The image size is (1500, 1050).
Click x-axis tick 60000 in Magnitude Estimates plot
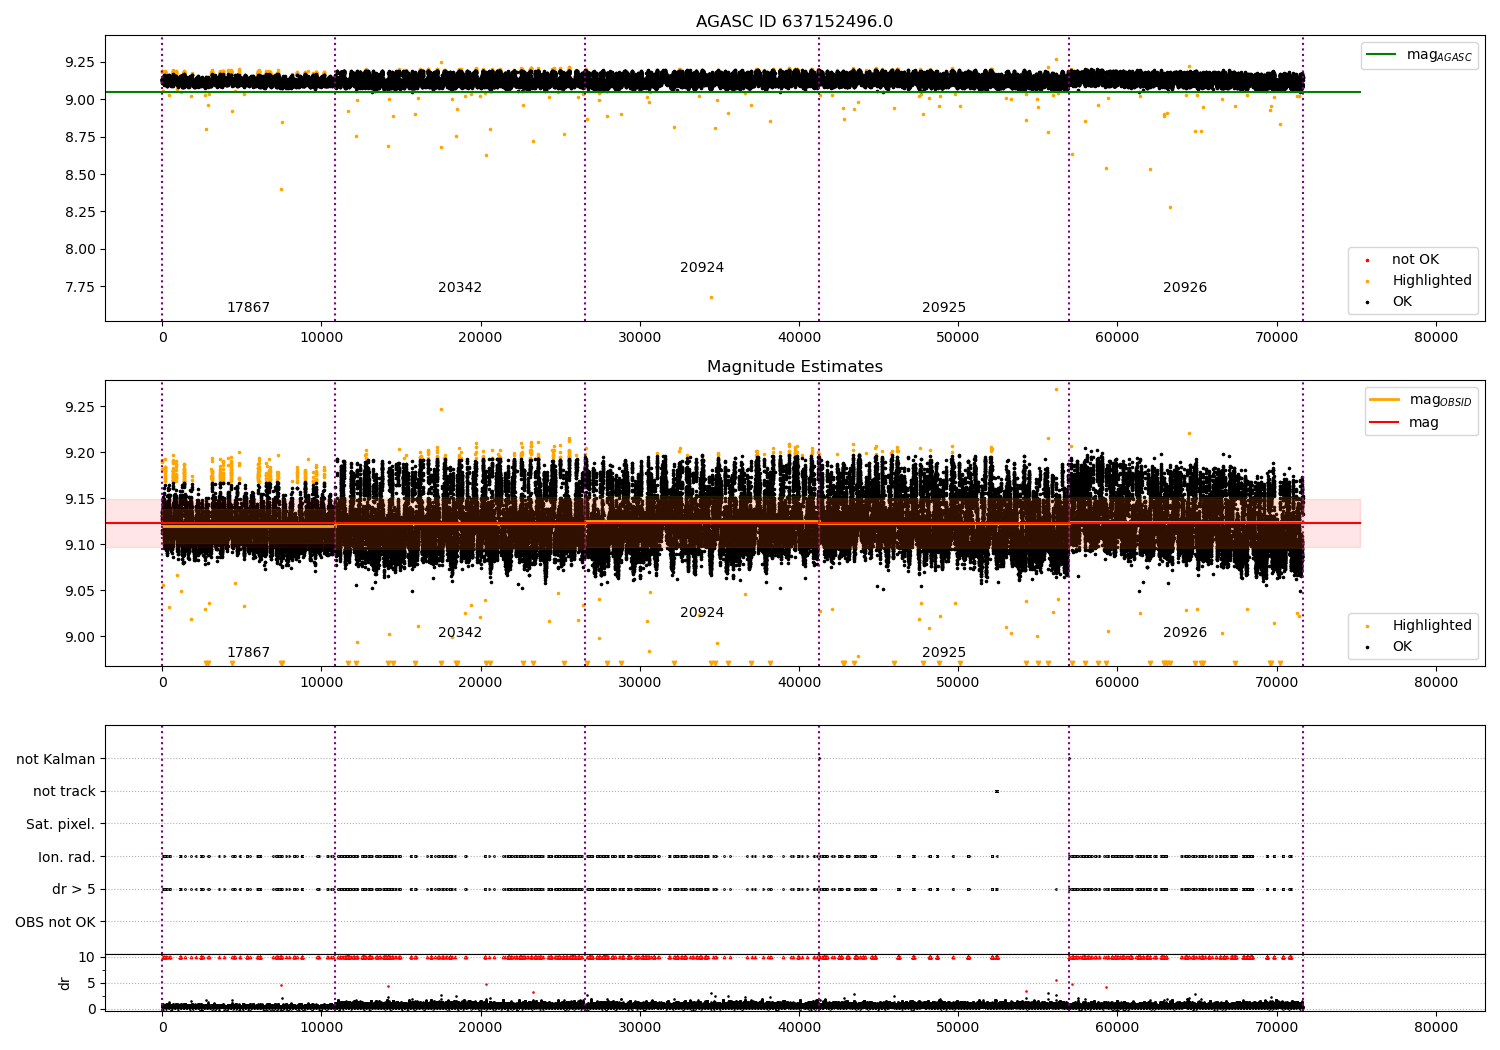pyautogui.click(x=1117, y=683)
